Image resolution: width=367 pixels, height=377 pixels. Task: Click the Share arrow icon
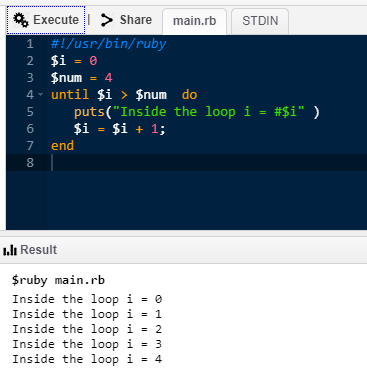(107, 20)
